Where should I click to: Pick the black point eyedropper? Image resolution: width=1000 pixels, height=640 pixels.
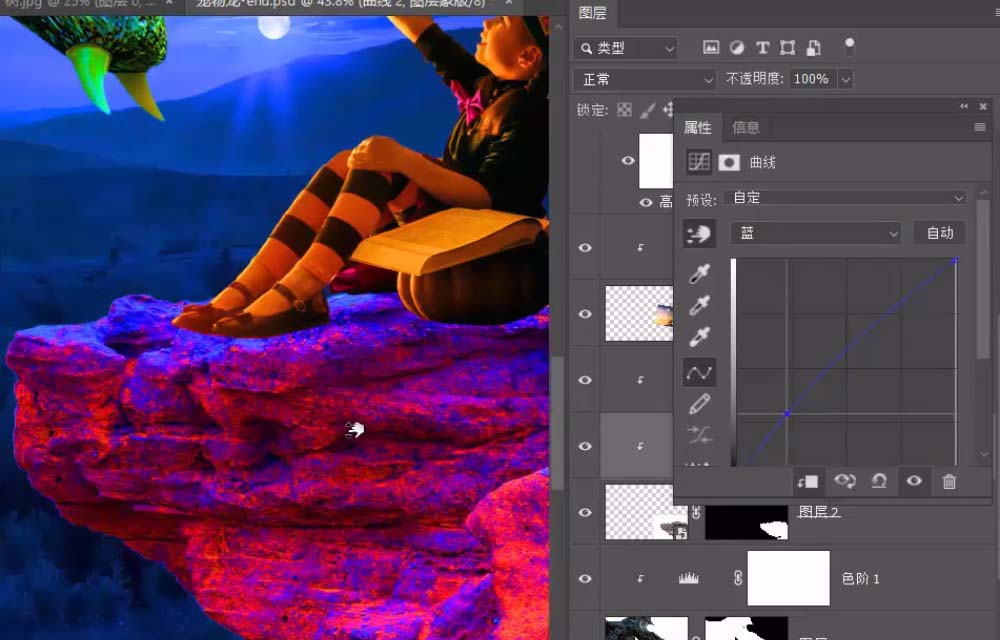(699, 274)
